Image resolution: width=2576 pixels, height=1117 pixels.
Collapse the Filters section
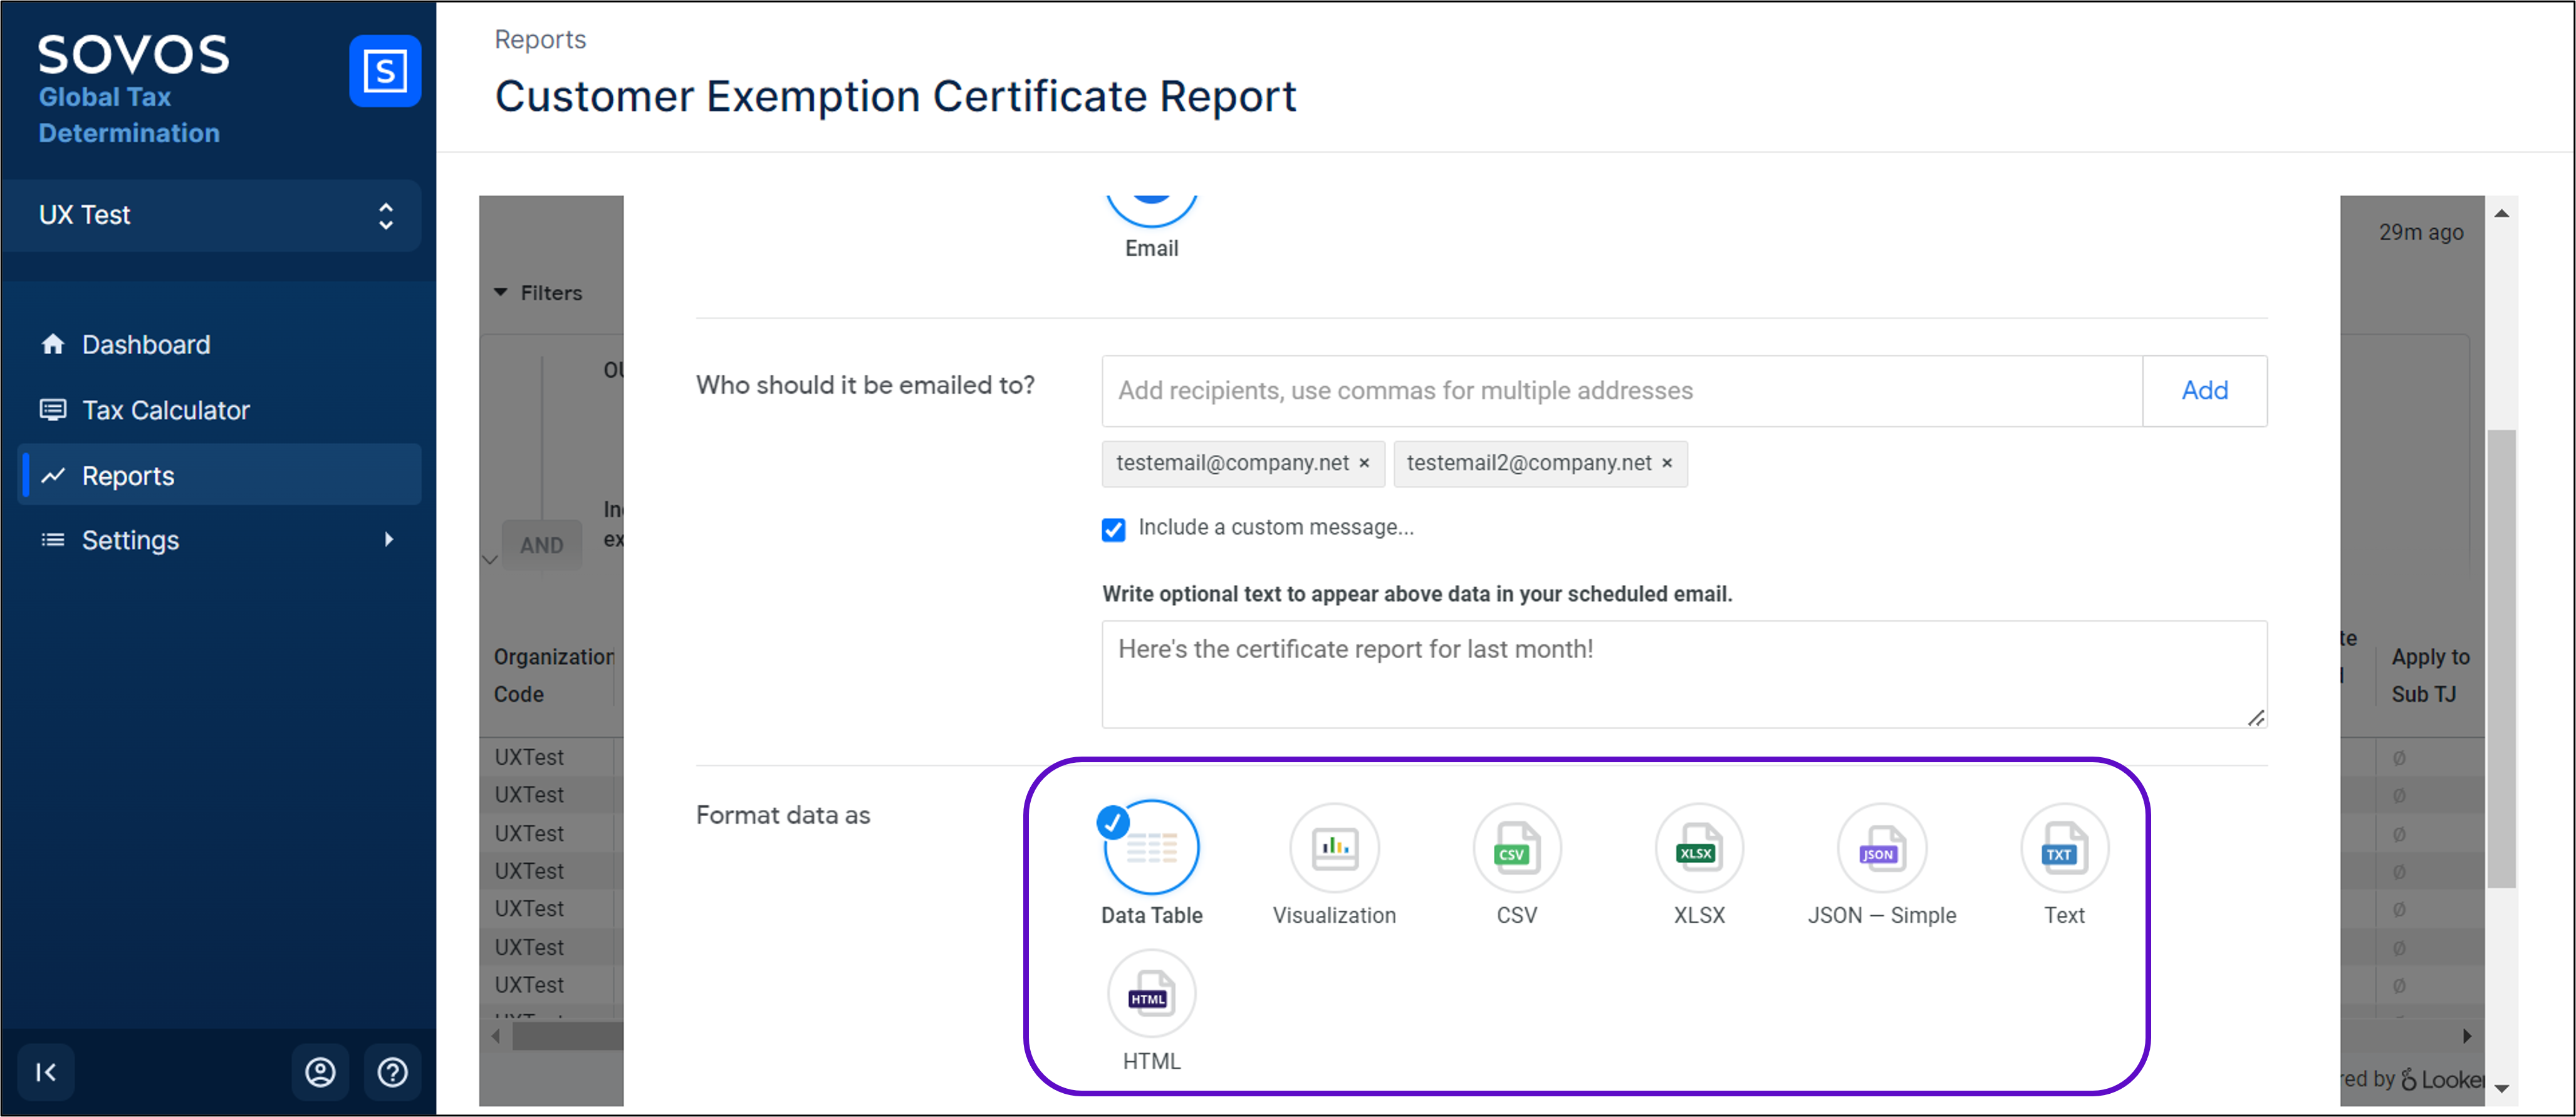click(501, 293)
